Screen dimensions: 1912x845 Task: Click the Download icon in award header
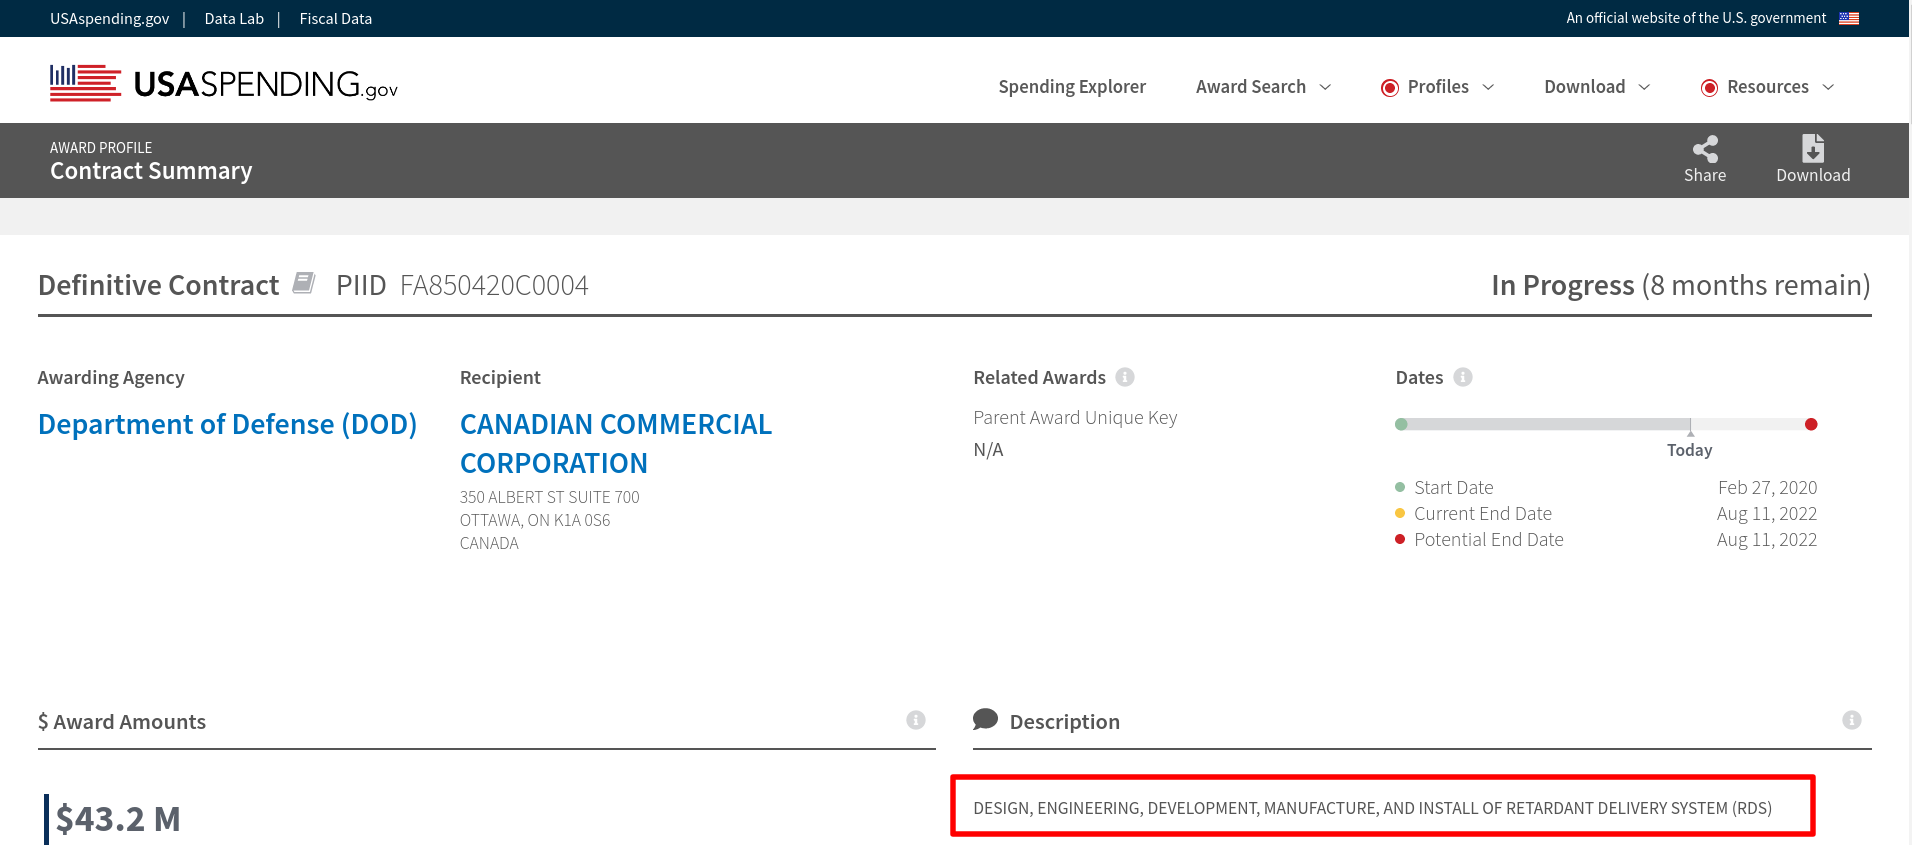1813,148
